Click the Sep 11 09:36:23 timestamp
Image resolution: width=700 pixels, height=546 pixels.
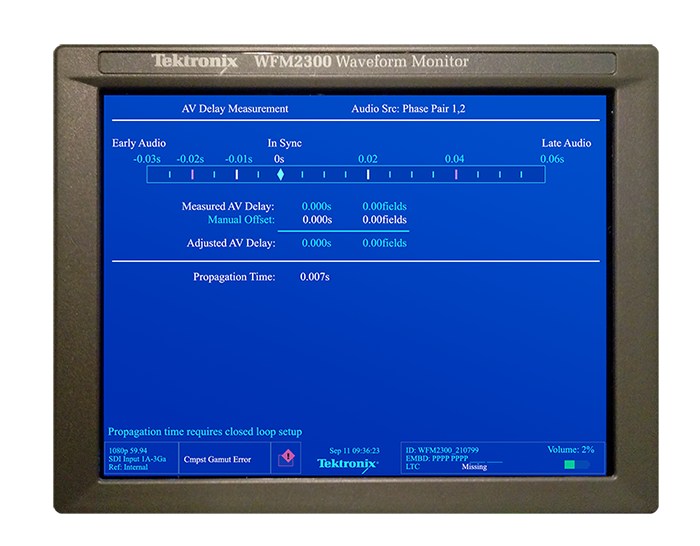tap(354, 450)
